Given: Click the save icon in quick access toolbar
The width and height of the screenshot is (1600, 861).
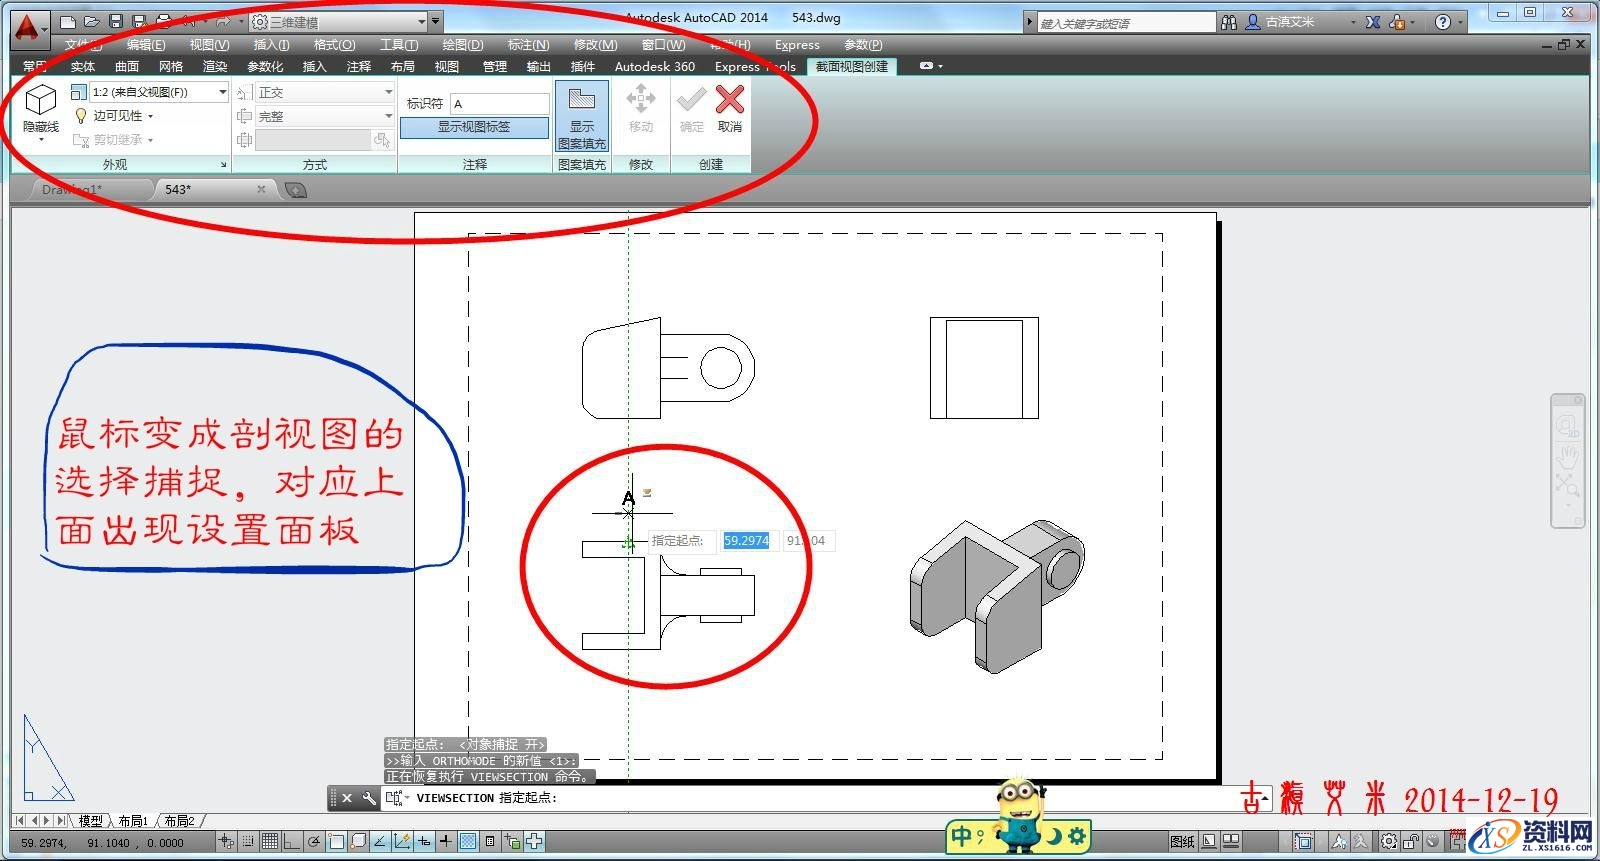Looking at the screenshot, I should coord(116,21).
